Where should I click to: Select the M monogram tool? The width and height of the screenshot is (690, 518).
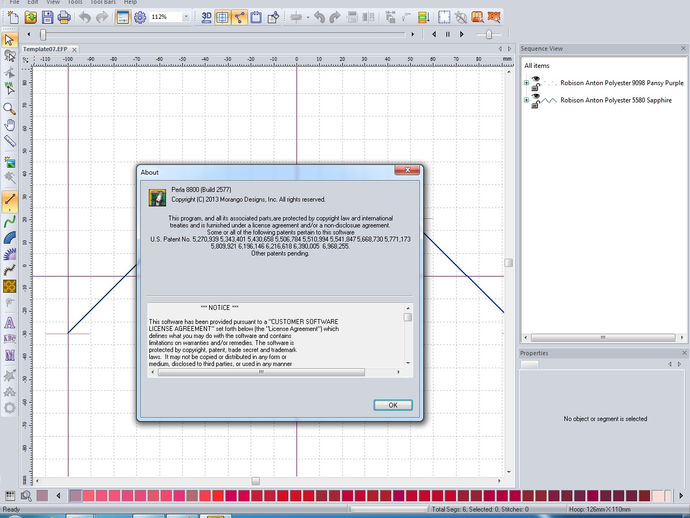point(9,355)
